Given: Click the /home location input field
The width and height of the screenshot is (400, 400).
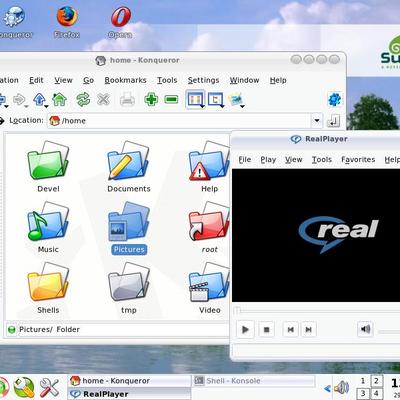Looking at the screenshot, I should coord(179,121).
